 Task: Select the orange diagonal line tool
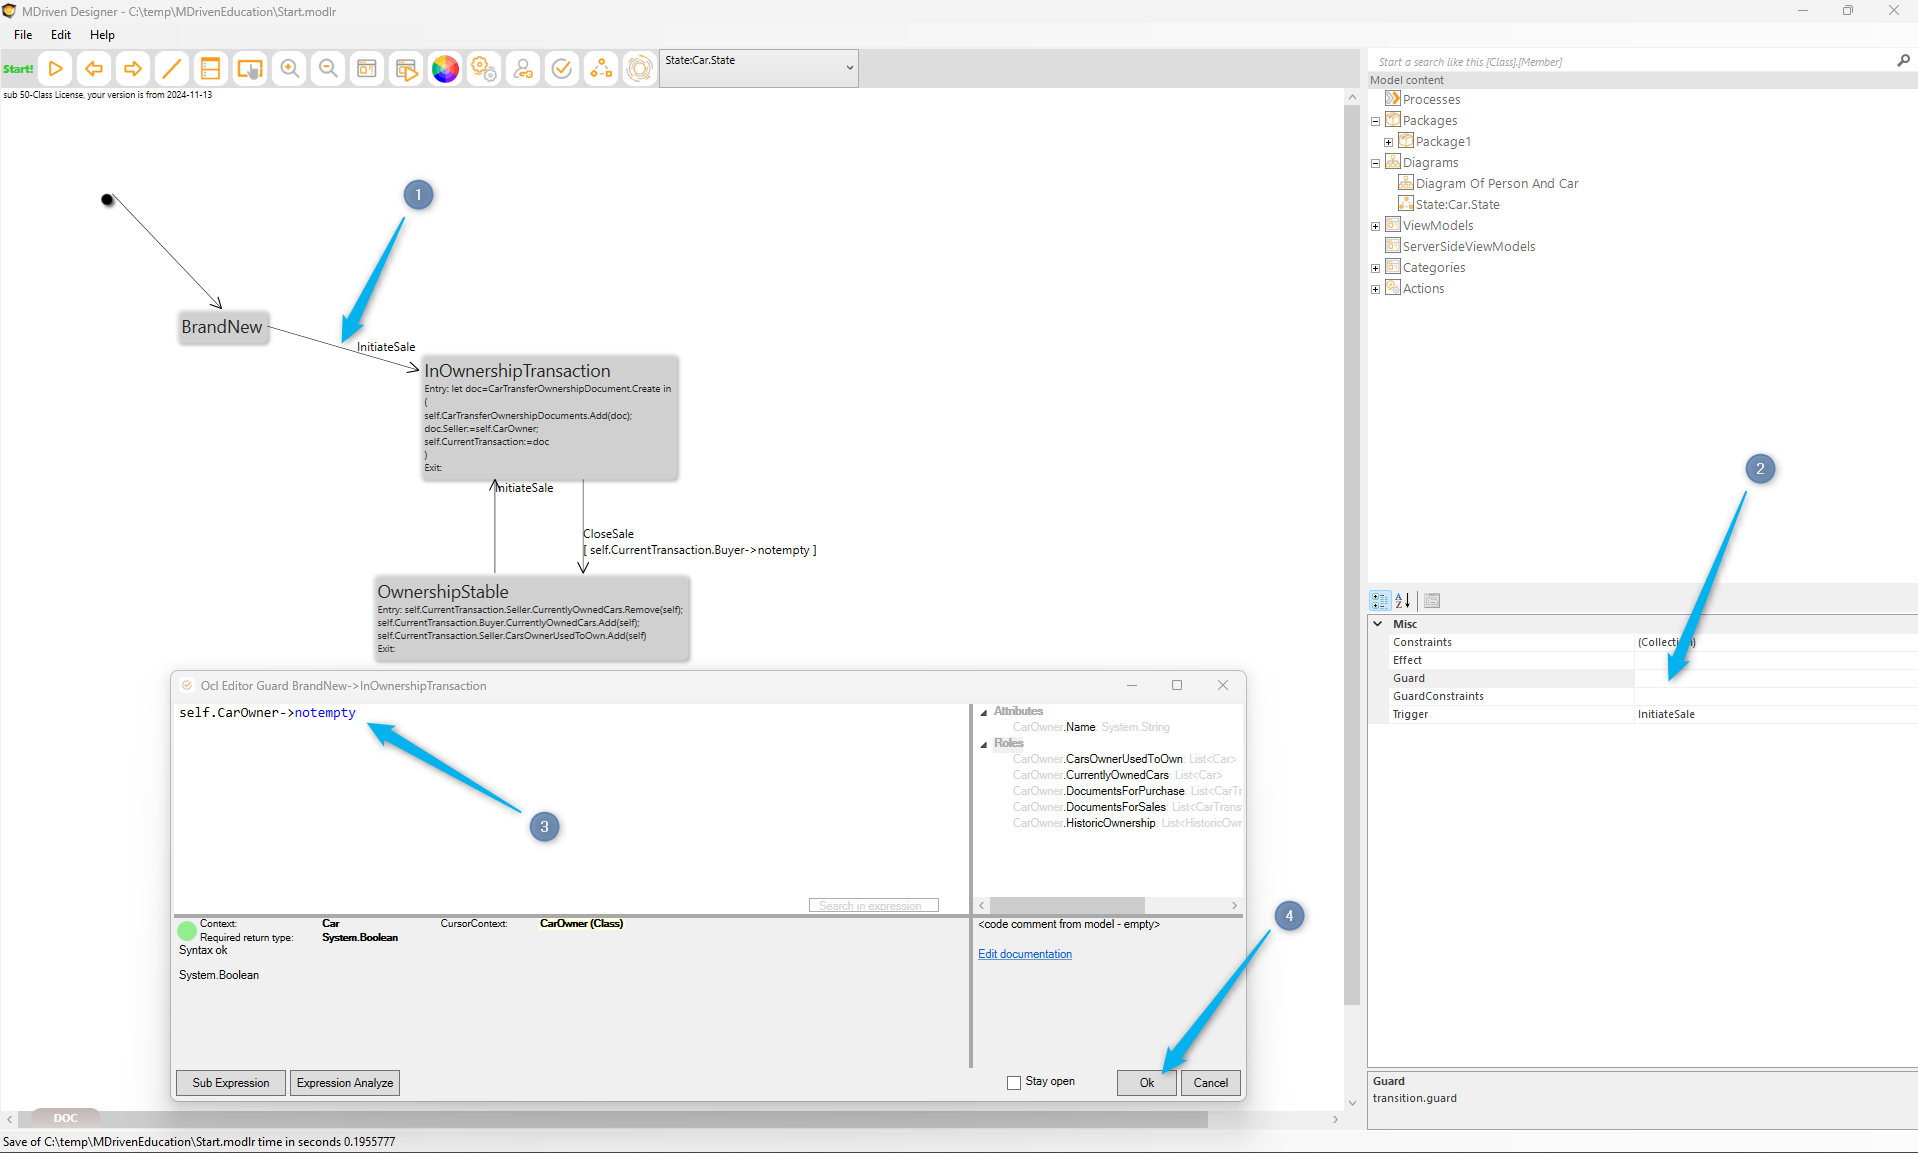[x=171, y=69]
